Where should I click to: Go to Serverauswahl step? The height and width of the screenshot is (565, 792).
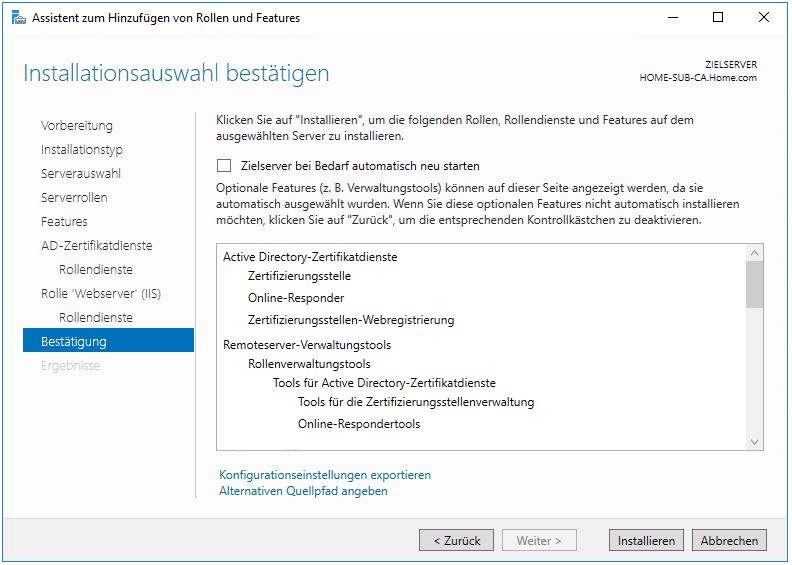pos(81,174)
